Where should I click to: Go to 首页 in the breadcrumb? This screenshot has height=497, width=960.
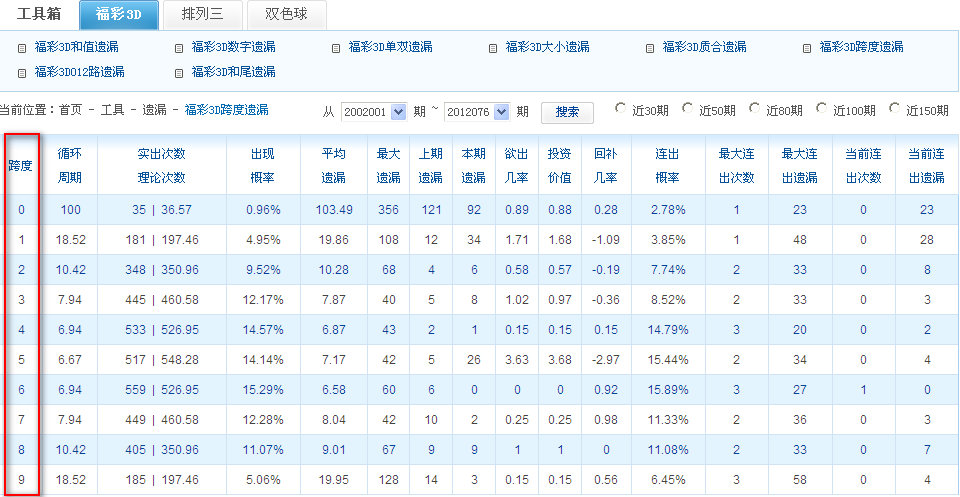(71, 110)
